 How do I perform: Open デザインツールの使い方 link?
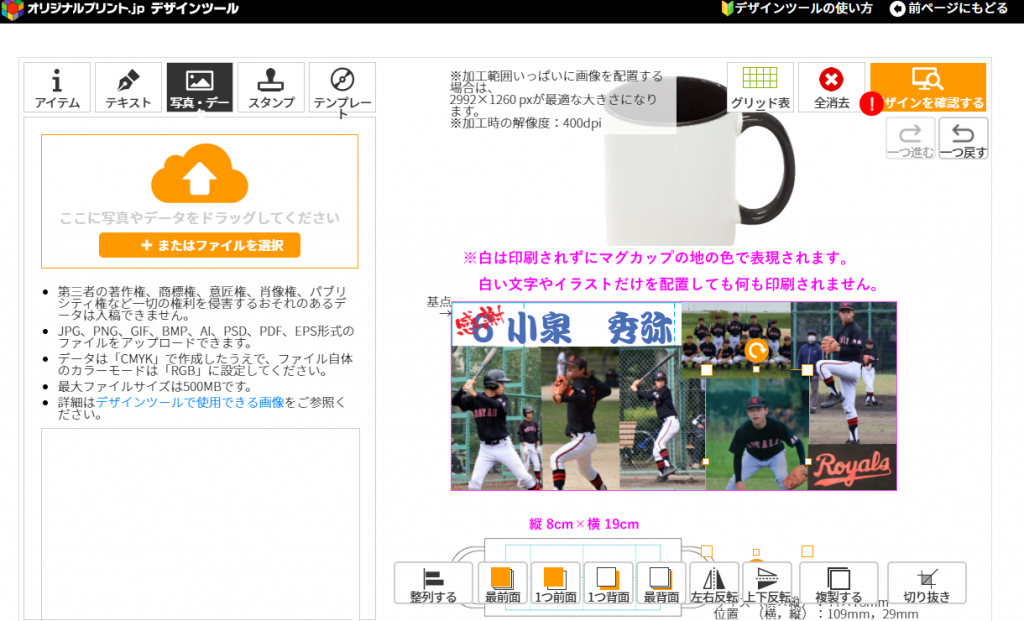click(x=797, y=8)
